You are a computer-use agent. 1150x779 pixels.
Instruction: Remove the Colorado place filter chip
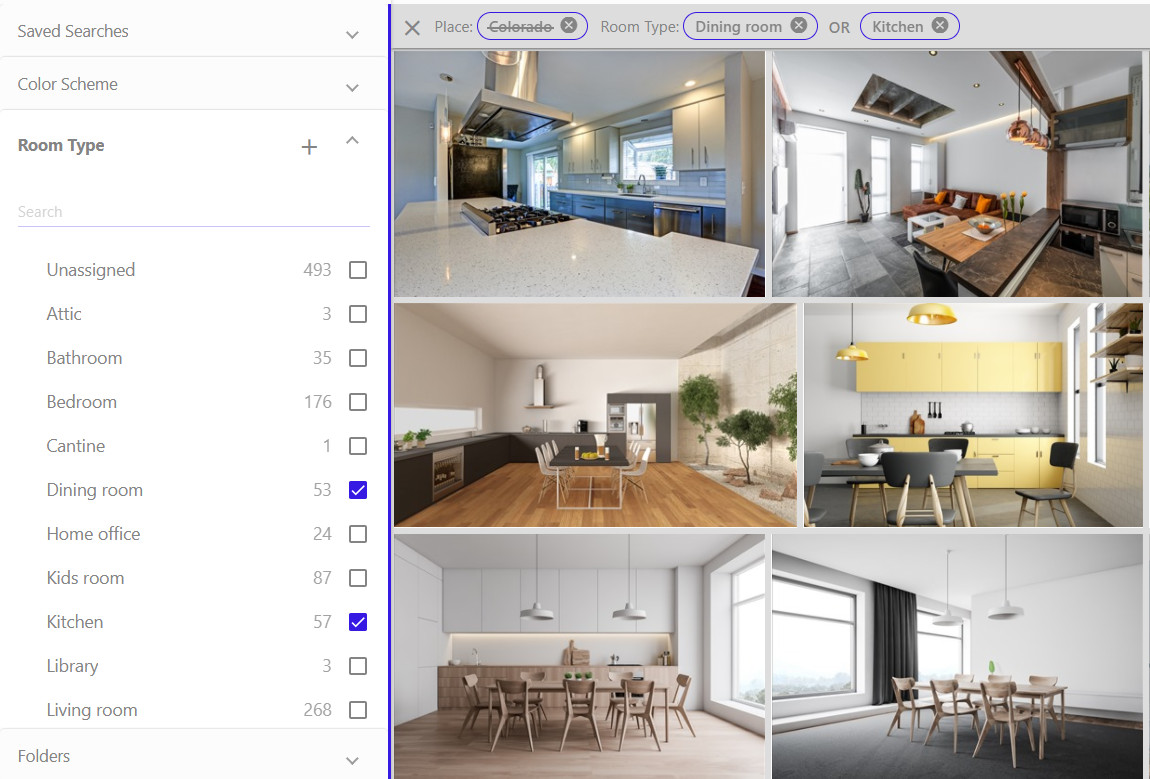(x=569, y=26)
